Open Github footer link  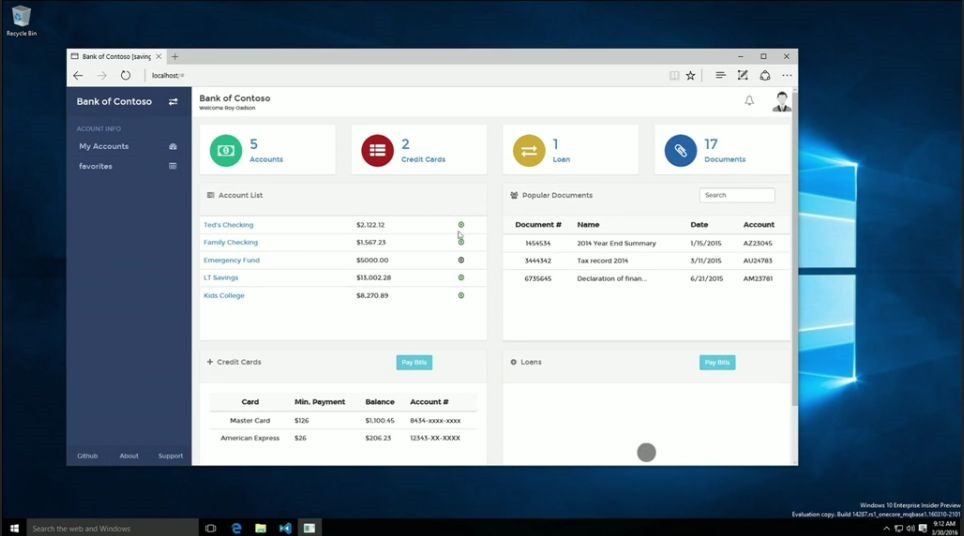(x=87, y=456)
